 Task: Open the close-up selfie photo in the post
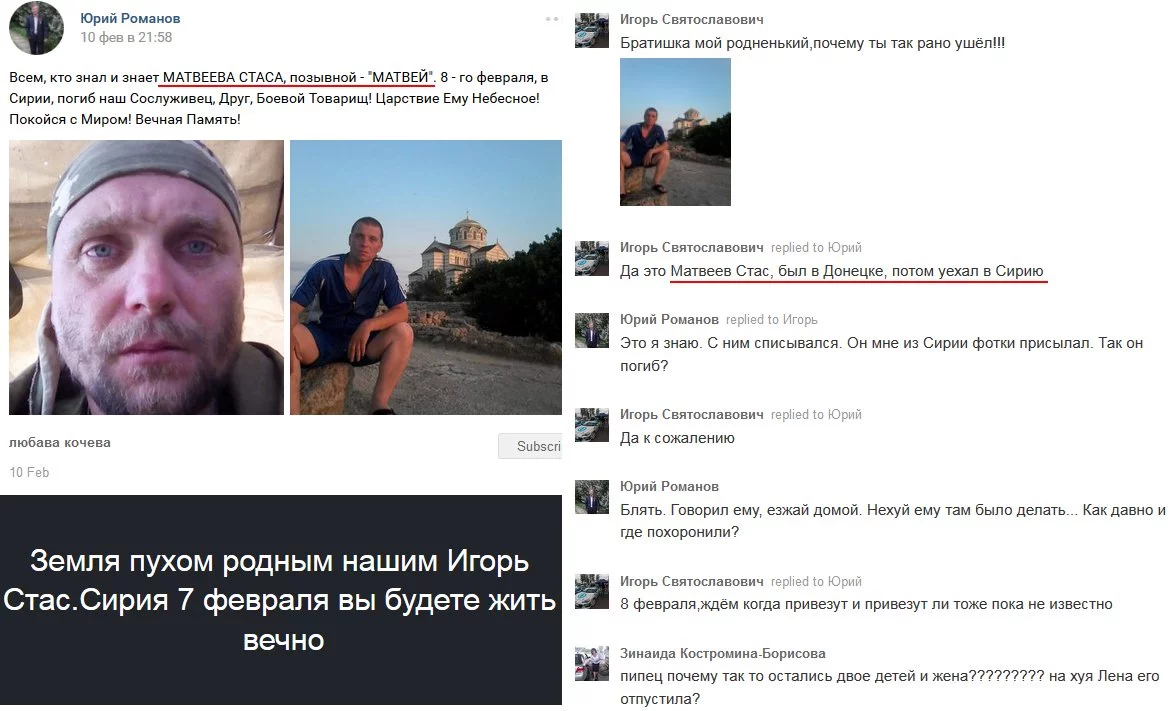(146, 278)
